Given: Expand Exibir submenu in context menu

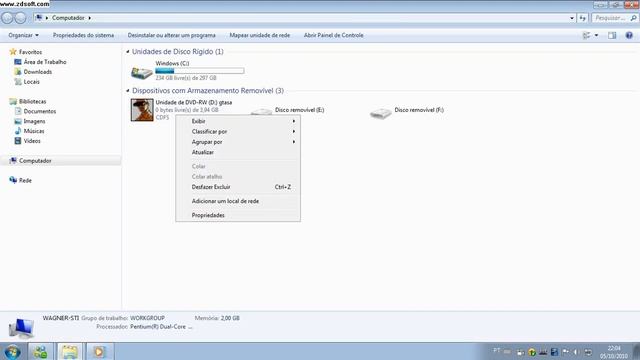Looking at the screenshot, I should pos(238,121).
